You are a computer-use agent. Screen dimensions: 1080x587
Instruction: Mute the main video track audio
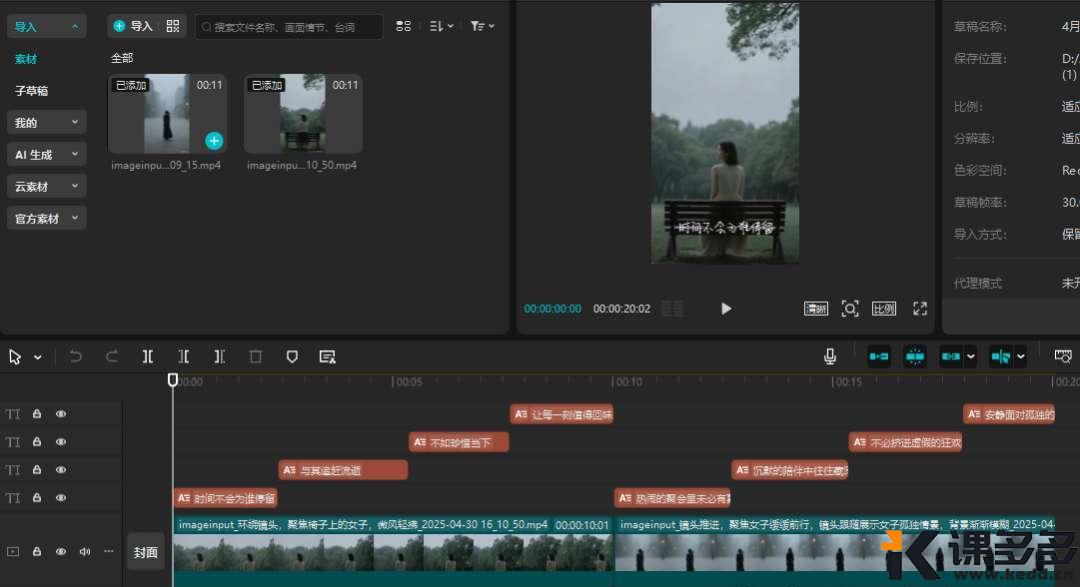click(85, 552)
